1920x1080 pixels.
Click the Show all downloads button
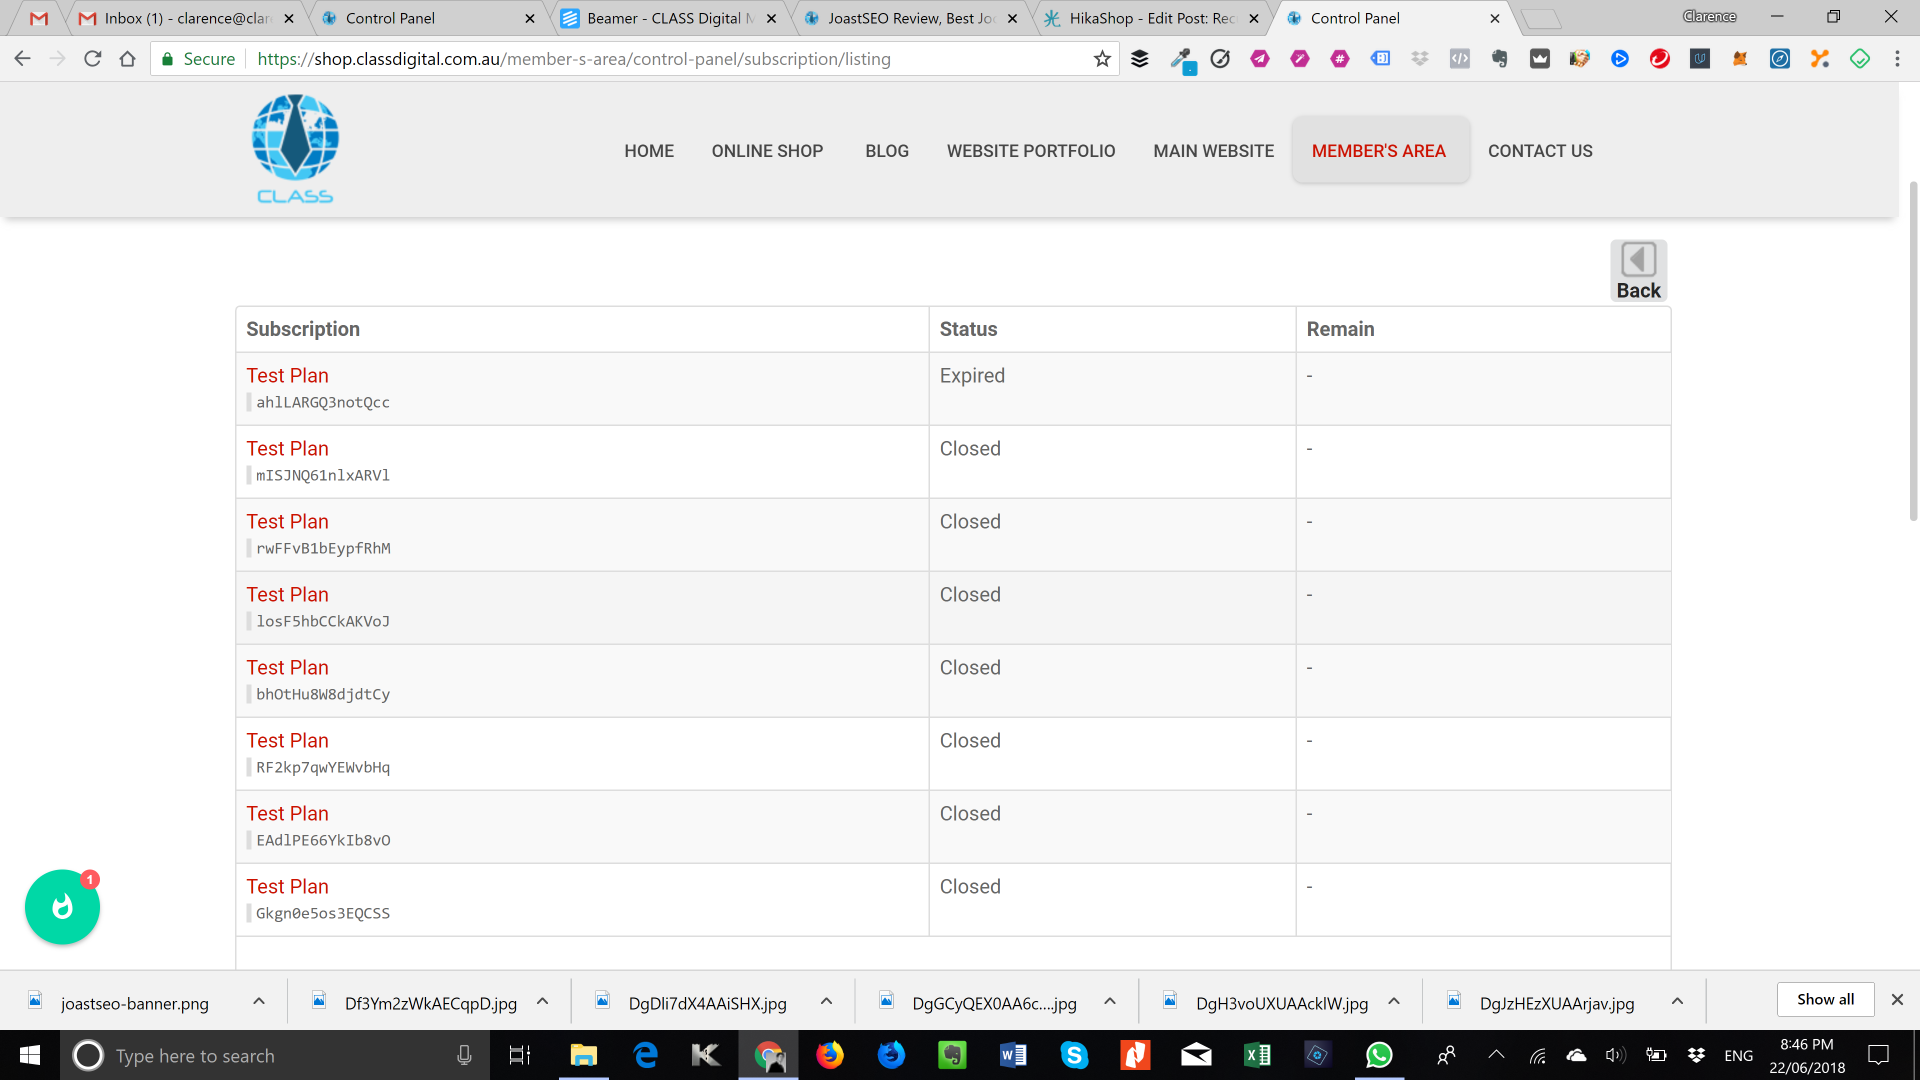[x=1824, y=999]
